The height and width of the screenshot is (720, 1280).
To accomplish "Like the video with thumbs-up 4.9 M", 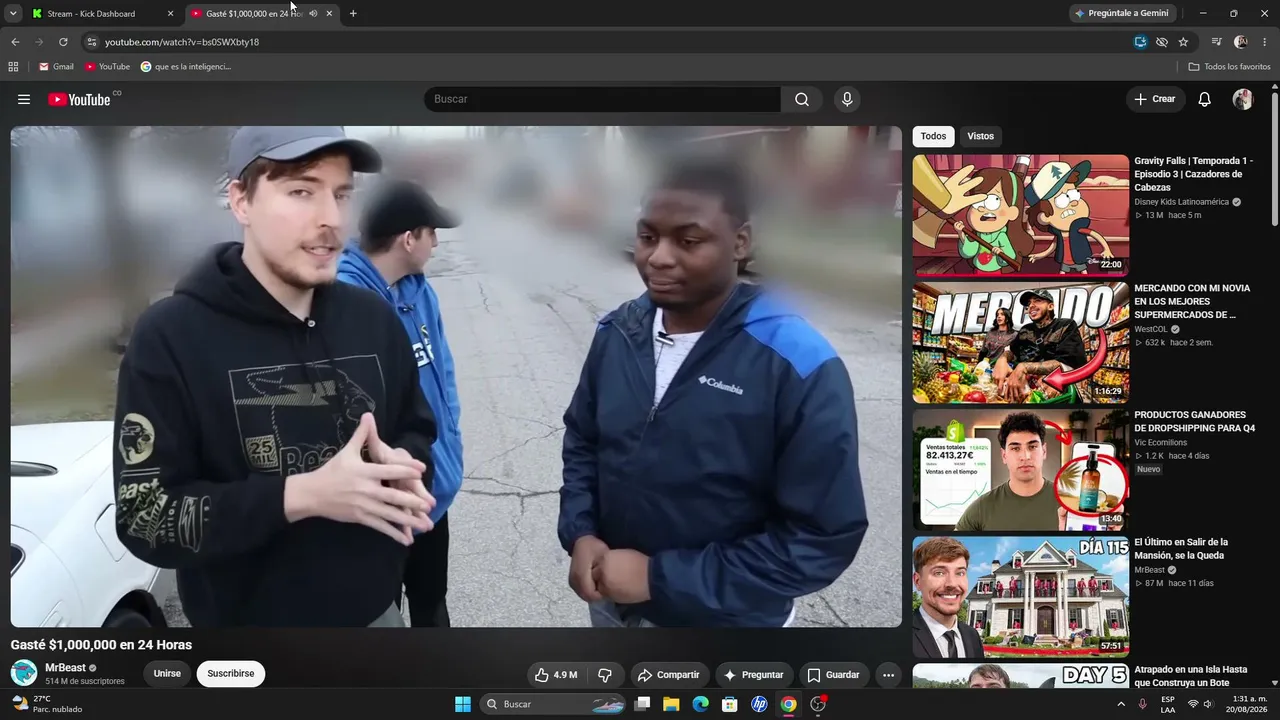I will point(556,675).
